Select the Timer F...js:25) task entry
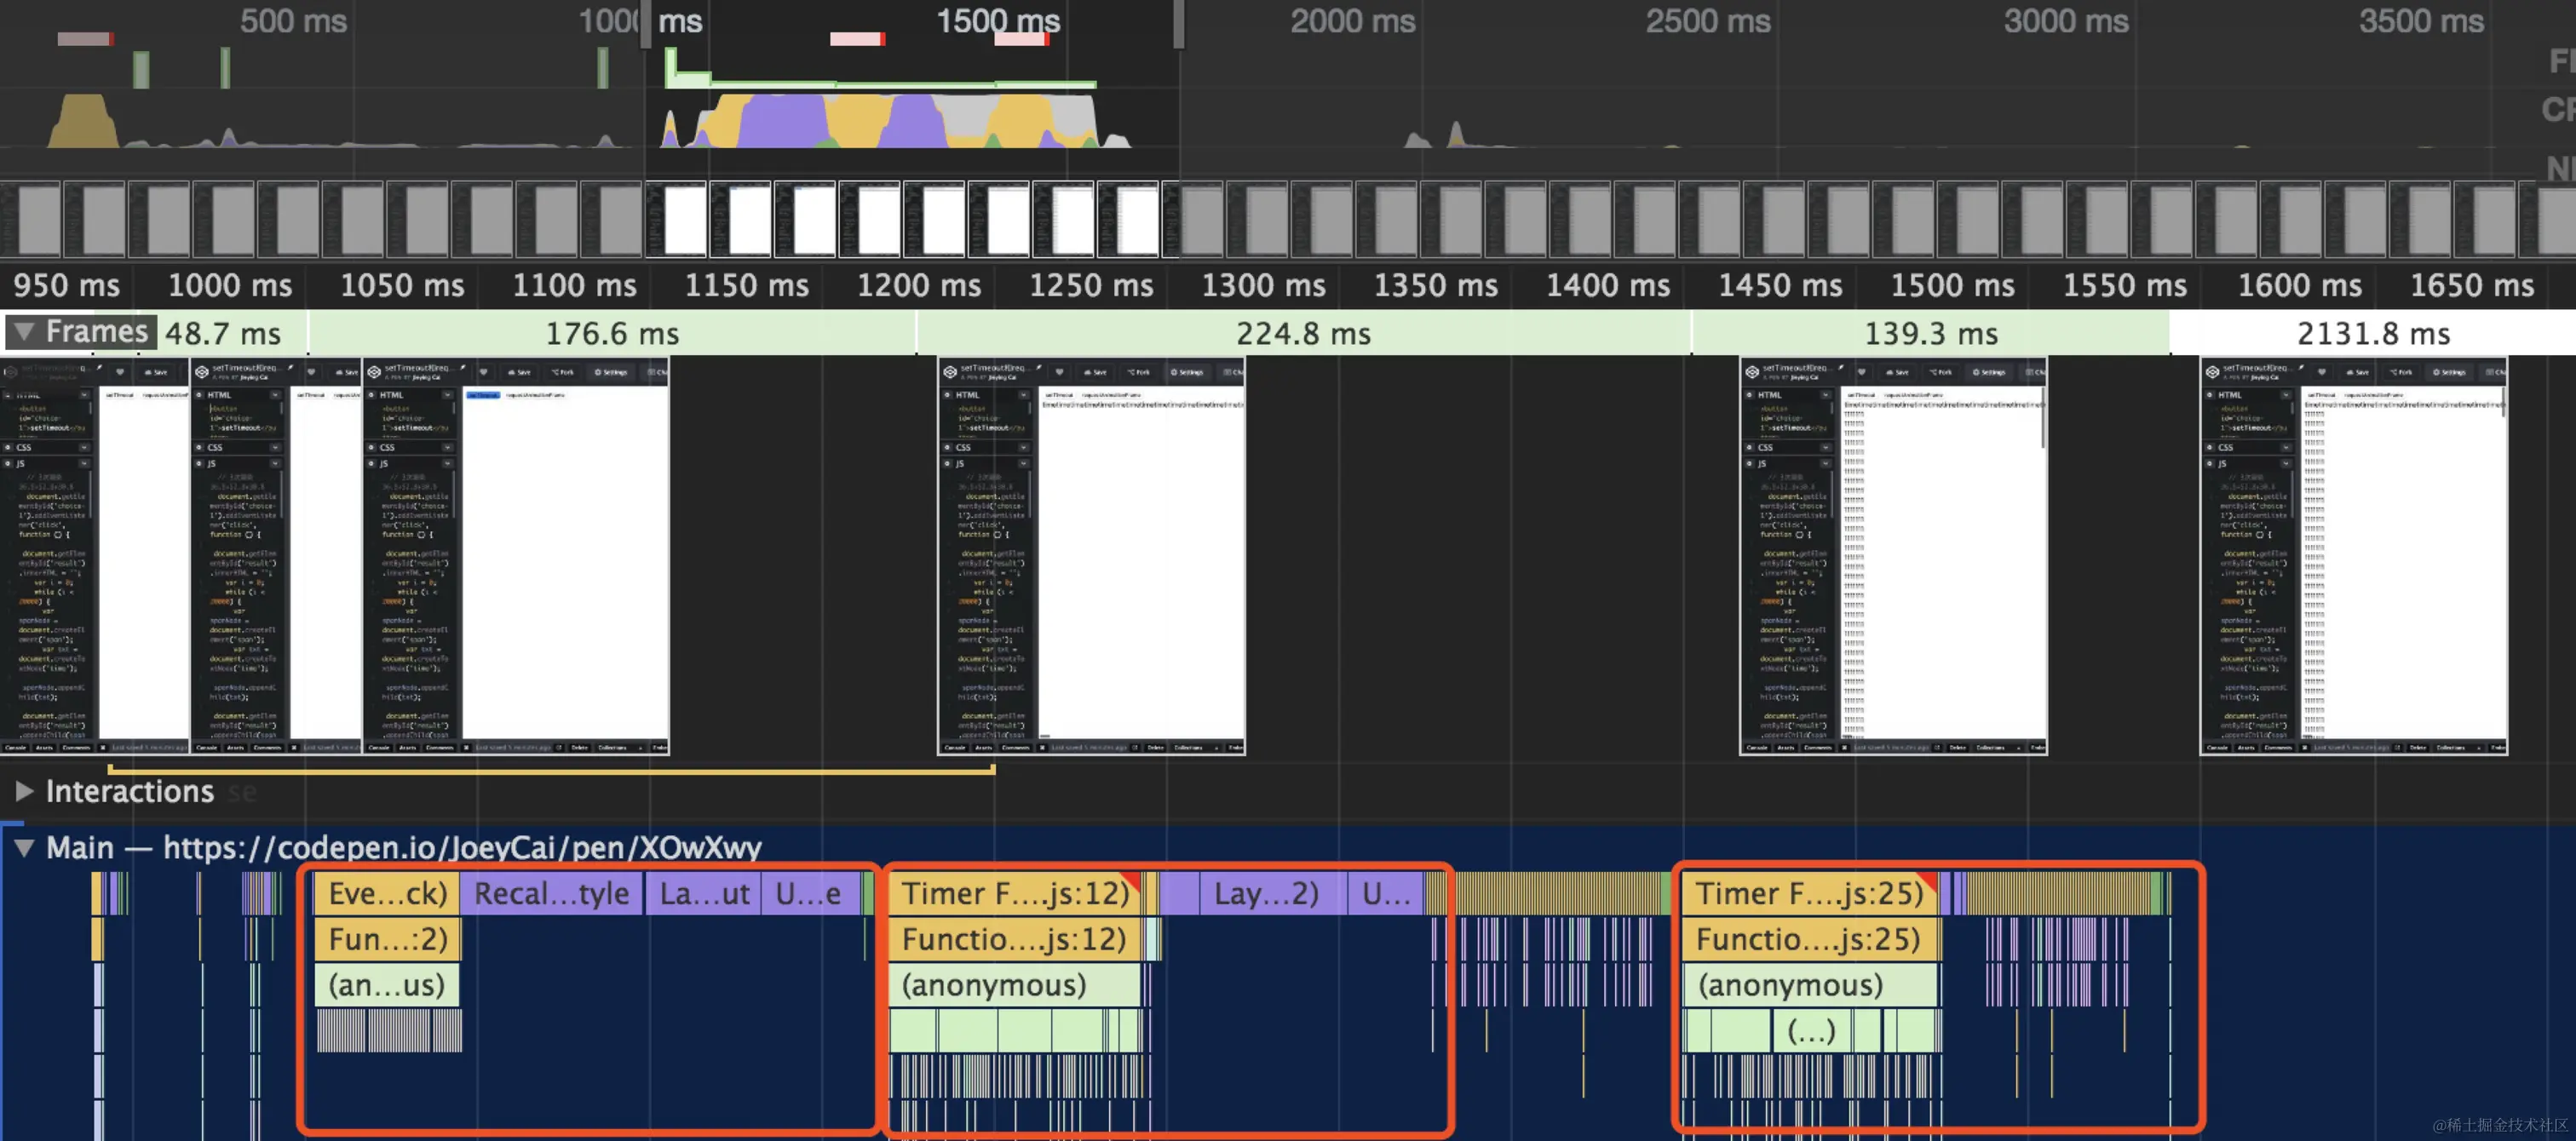This screenshot has width=2576, height=1141. (x=1808, y=893)
